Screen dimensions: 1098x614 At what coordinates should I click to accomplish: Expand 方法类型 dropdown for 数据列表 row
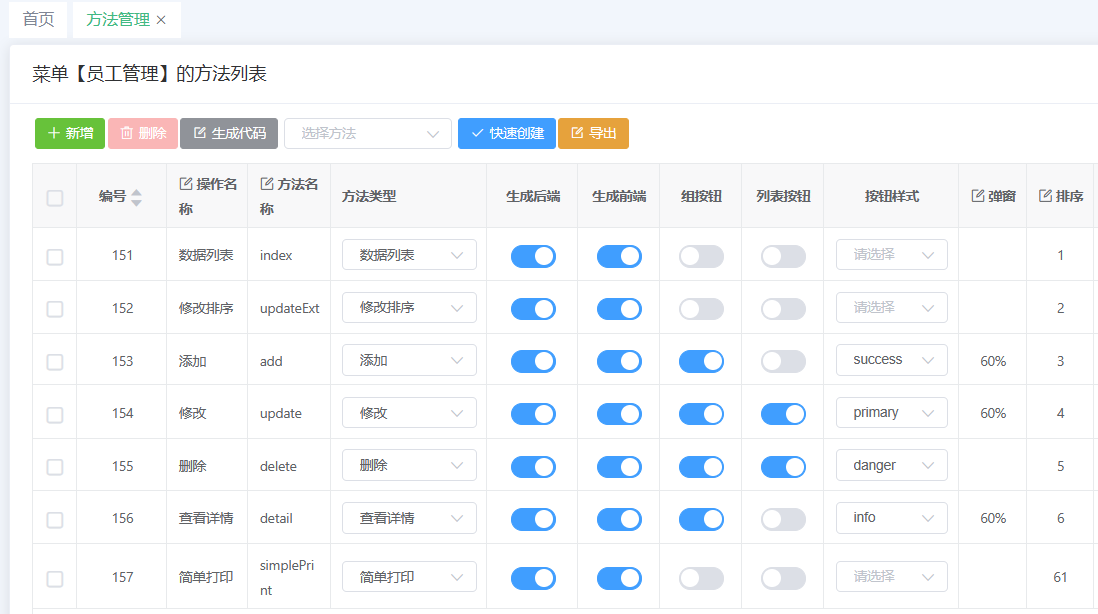point(409,256)
